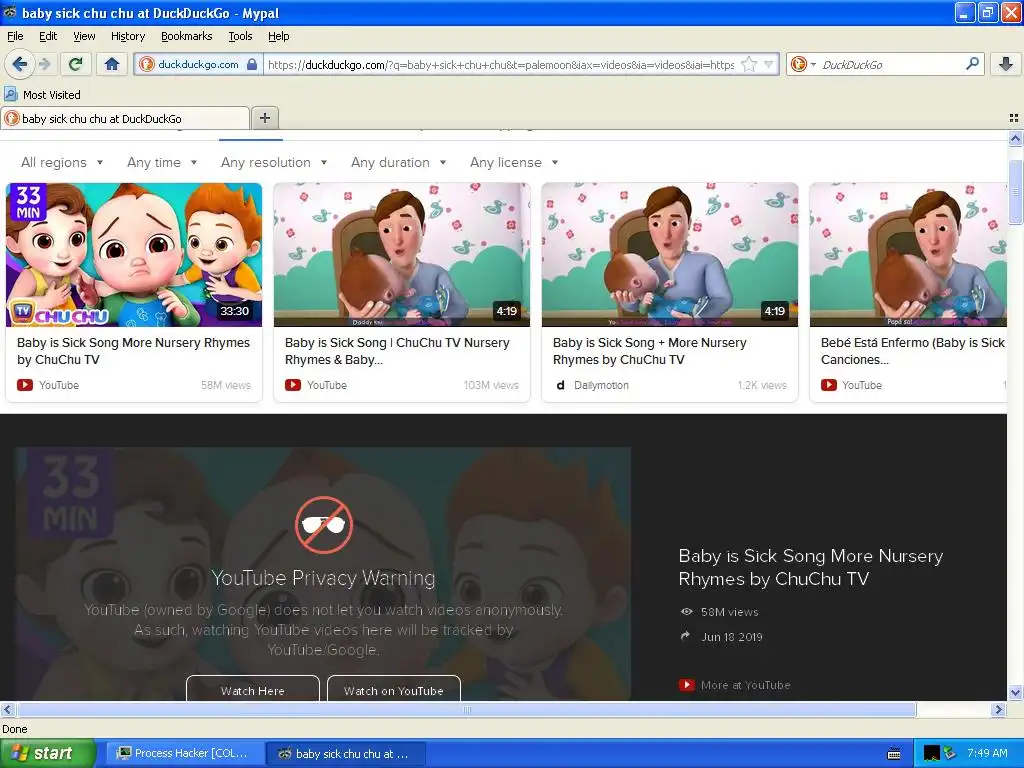Click YouTube icon under 58M views video card

(25, 385)
